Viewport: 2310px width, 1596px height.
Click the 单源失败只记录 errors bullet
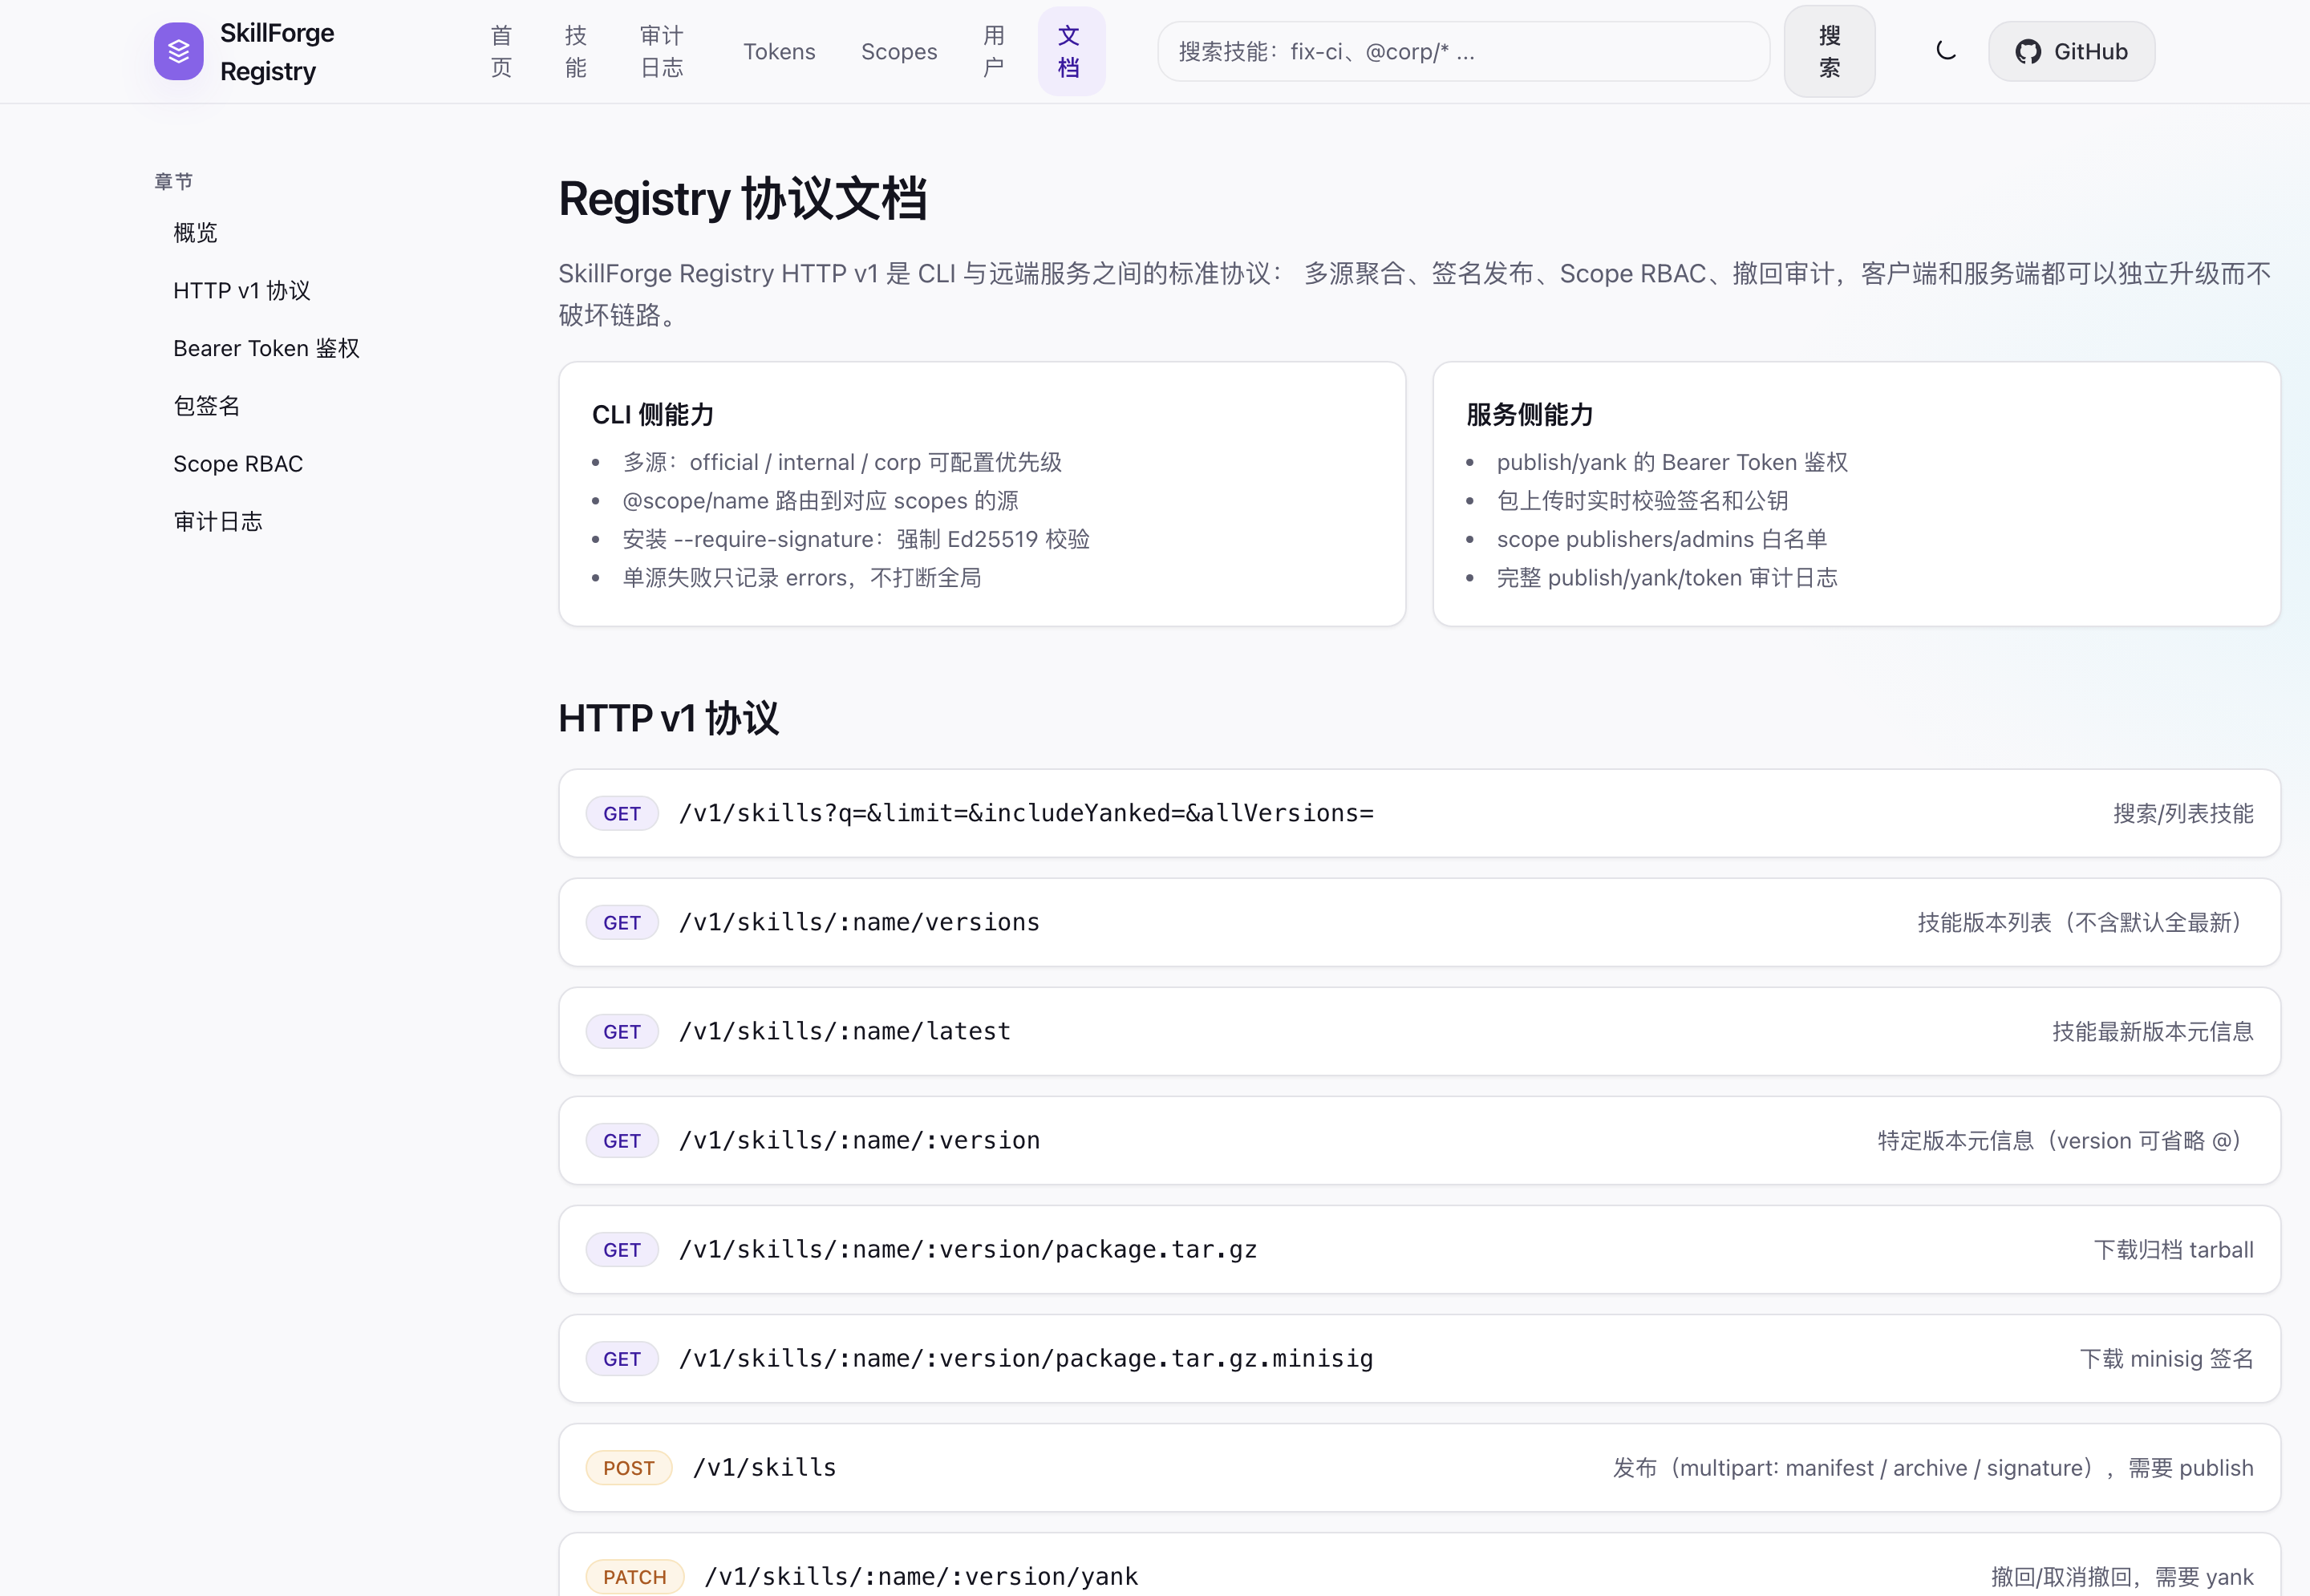pos(802,578)
